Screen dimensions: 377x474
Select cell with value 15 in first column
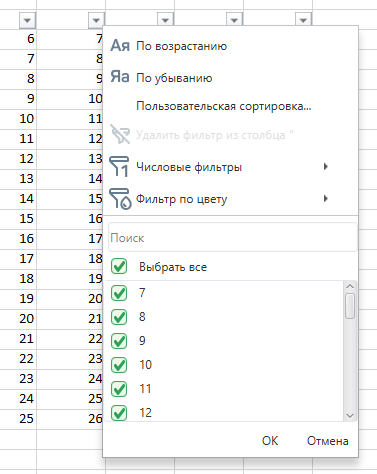pyautogui.click(x=18, y=219)
